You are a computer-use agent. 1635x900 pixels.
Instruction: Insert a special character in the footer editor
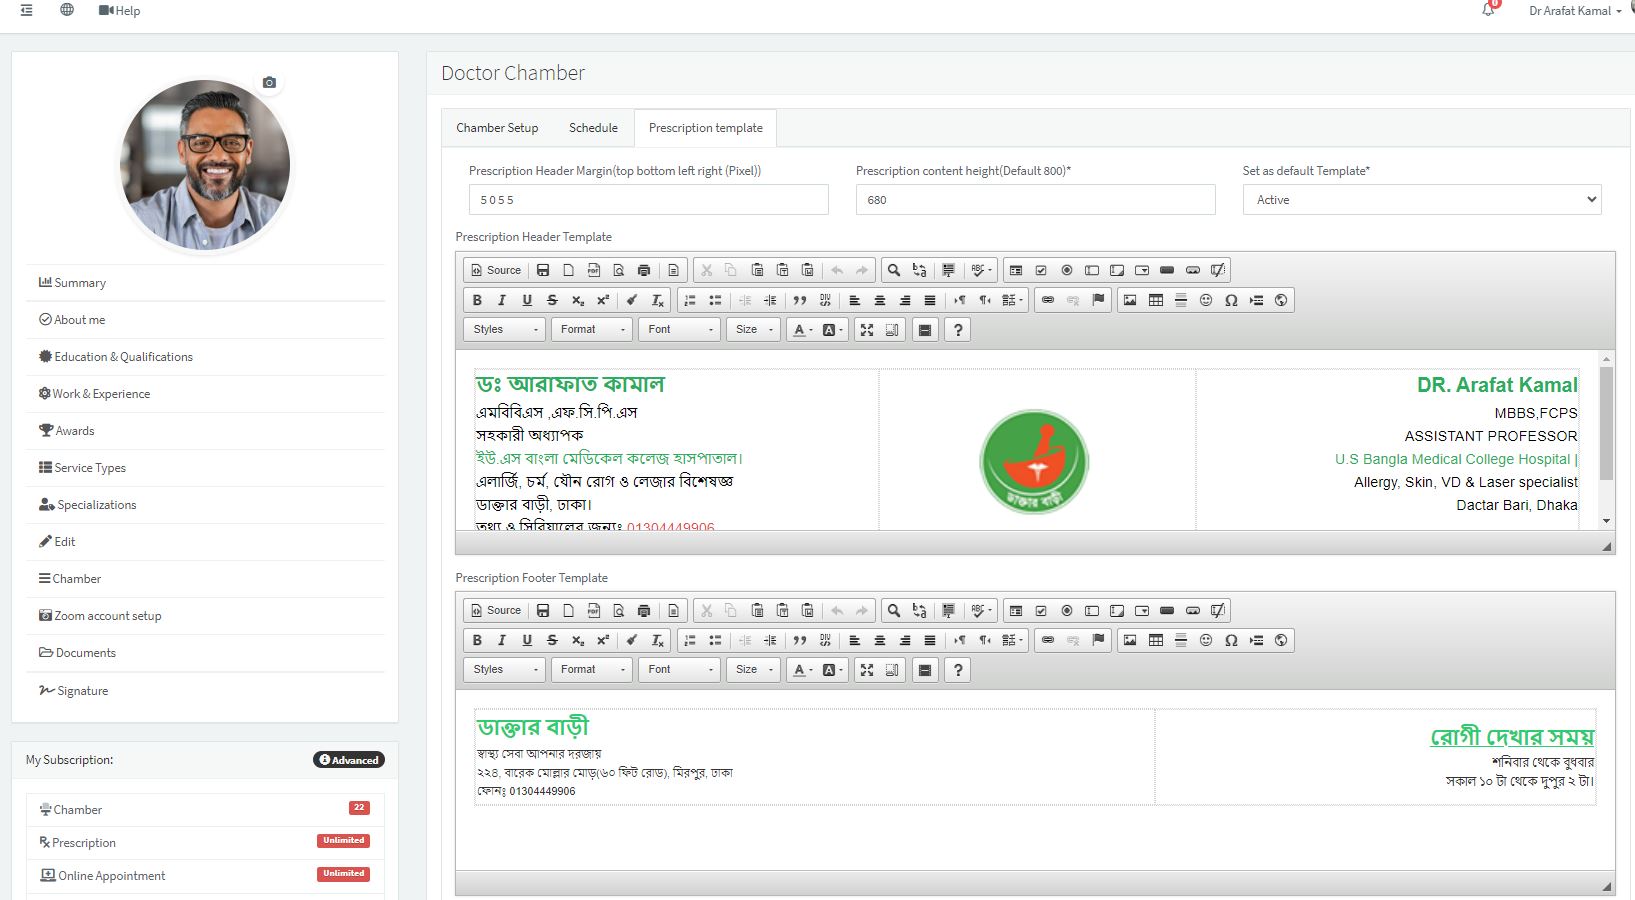(1231, 641)
